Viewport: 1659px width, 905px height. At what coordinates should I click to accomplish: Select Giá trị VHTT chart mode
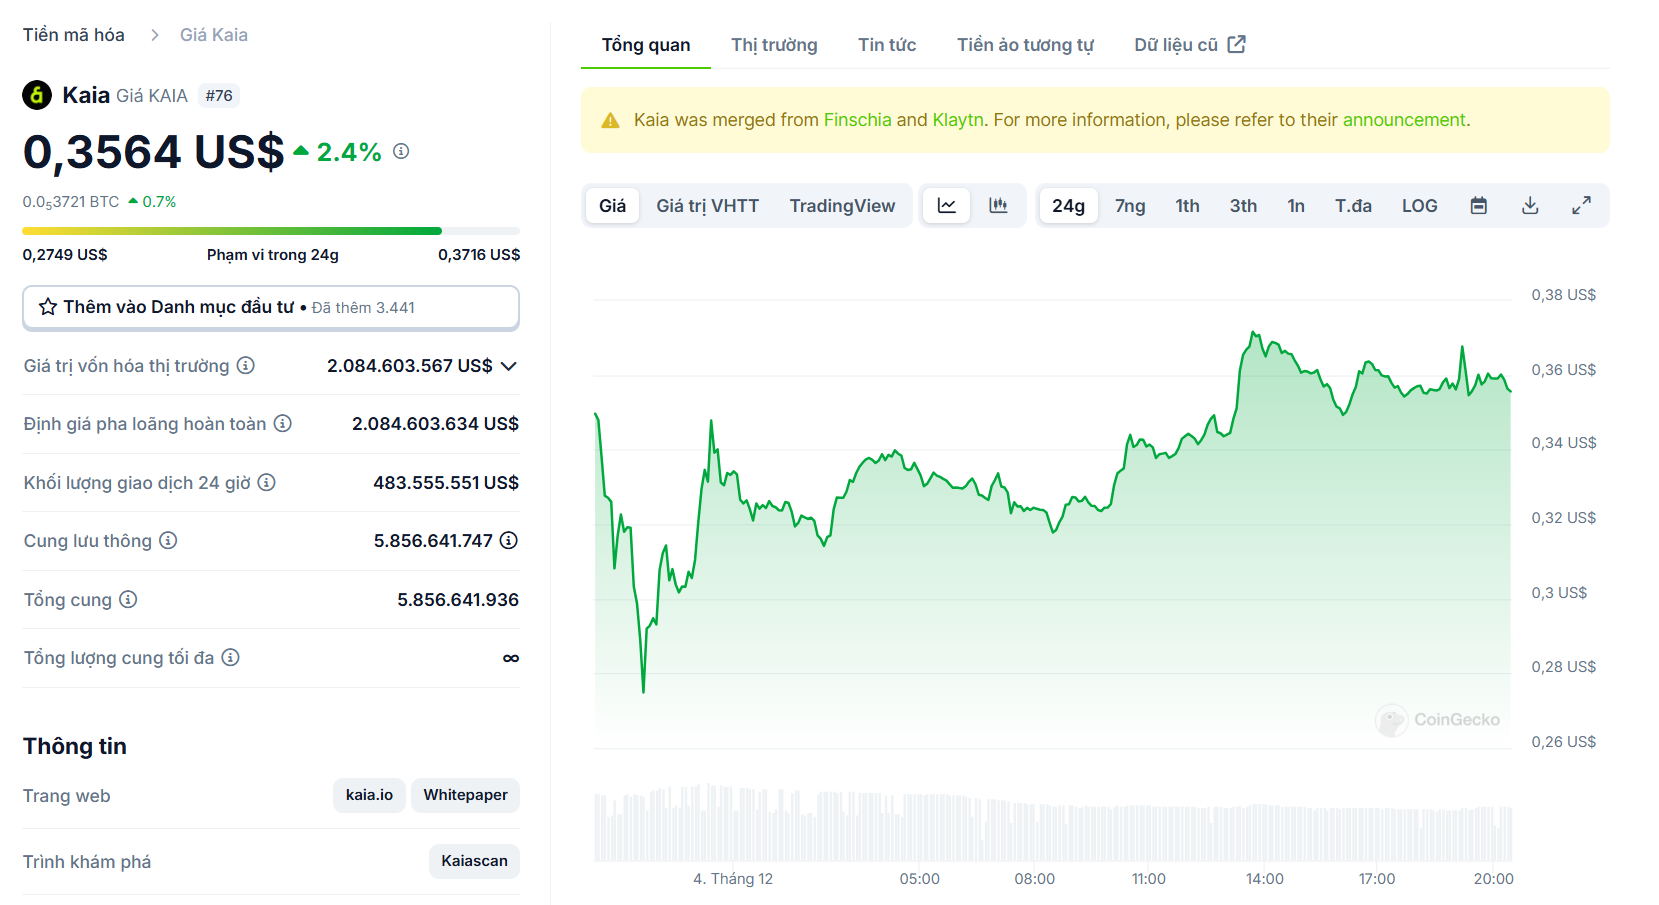[x=708, y=206]
